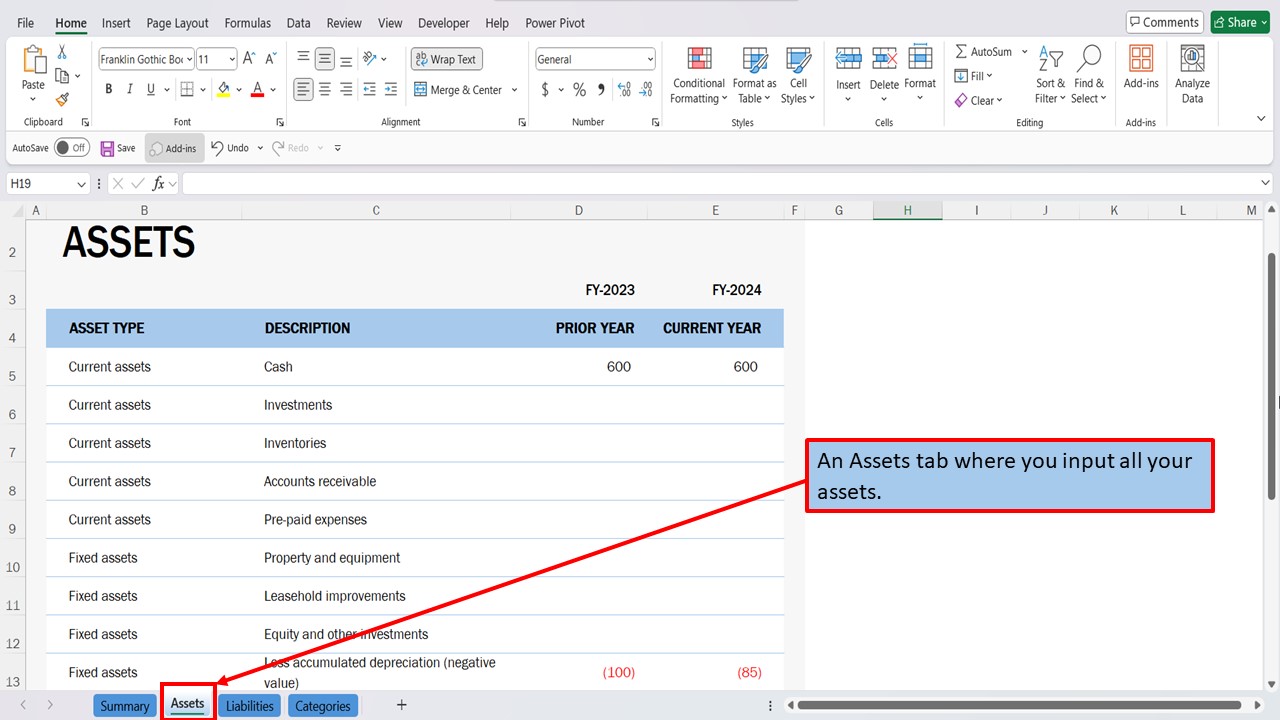The image size is (1280, 720).
Task: Apply Percent Style format
Action: [x=579, y=89]
